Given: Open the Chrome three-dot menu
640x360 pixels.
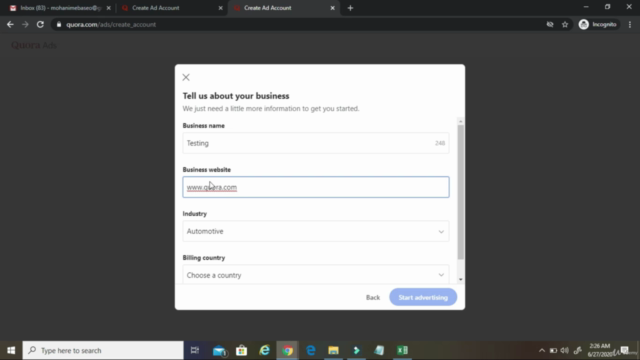Looking at the screenshot, I should click(x=630, y=24).
